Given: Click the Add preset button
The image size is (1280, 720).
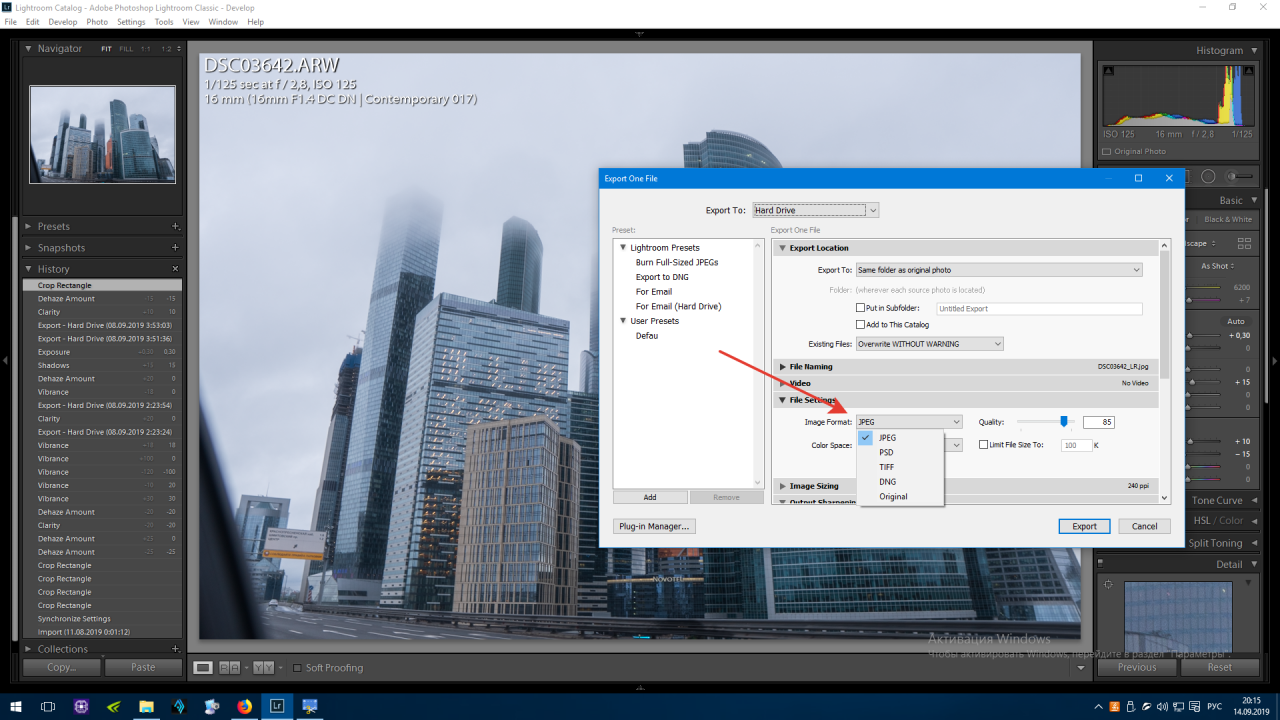Looking at the screenshot, I should coord(650,497).
